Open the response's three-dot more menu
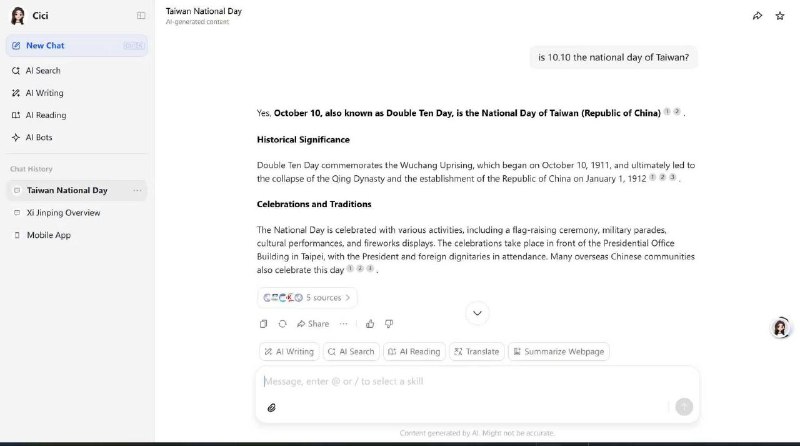This screenshot has width=800, height=446. pyautogui.click(x=344, y=324)
